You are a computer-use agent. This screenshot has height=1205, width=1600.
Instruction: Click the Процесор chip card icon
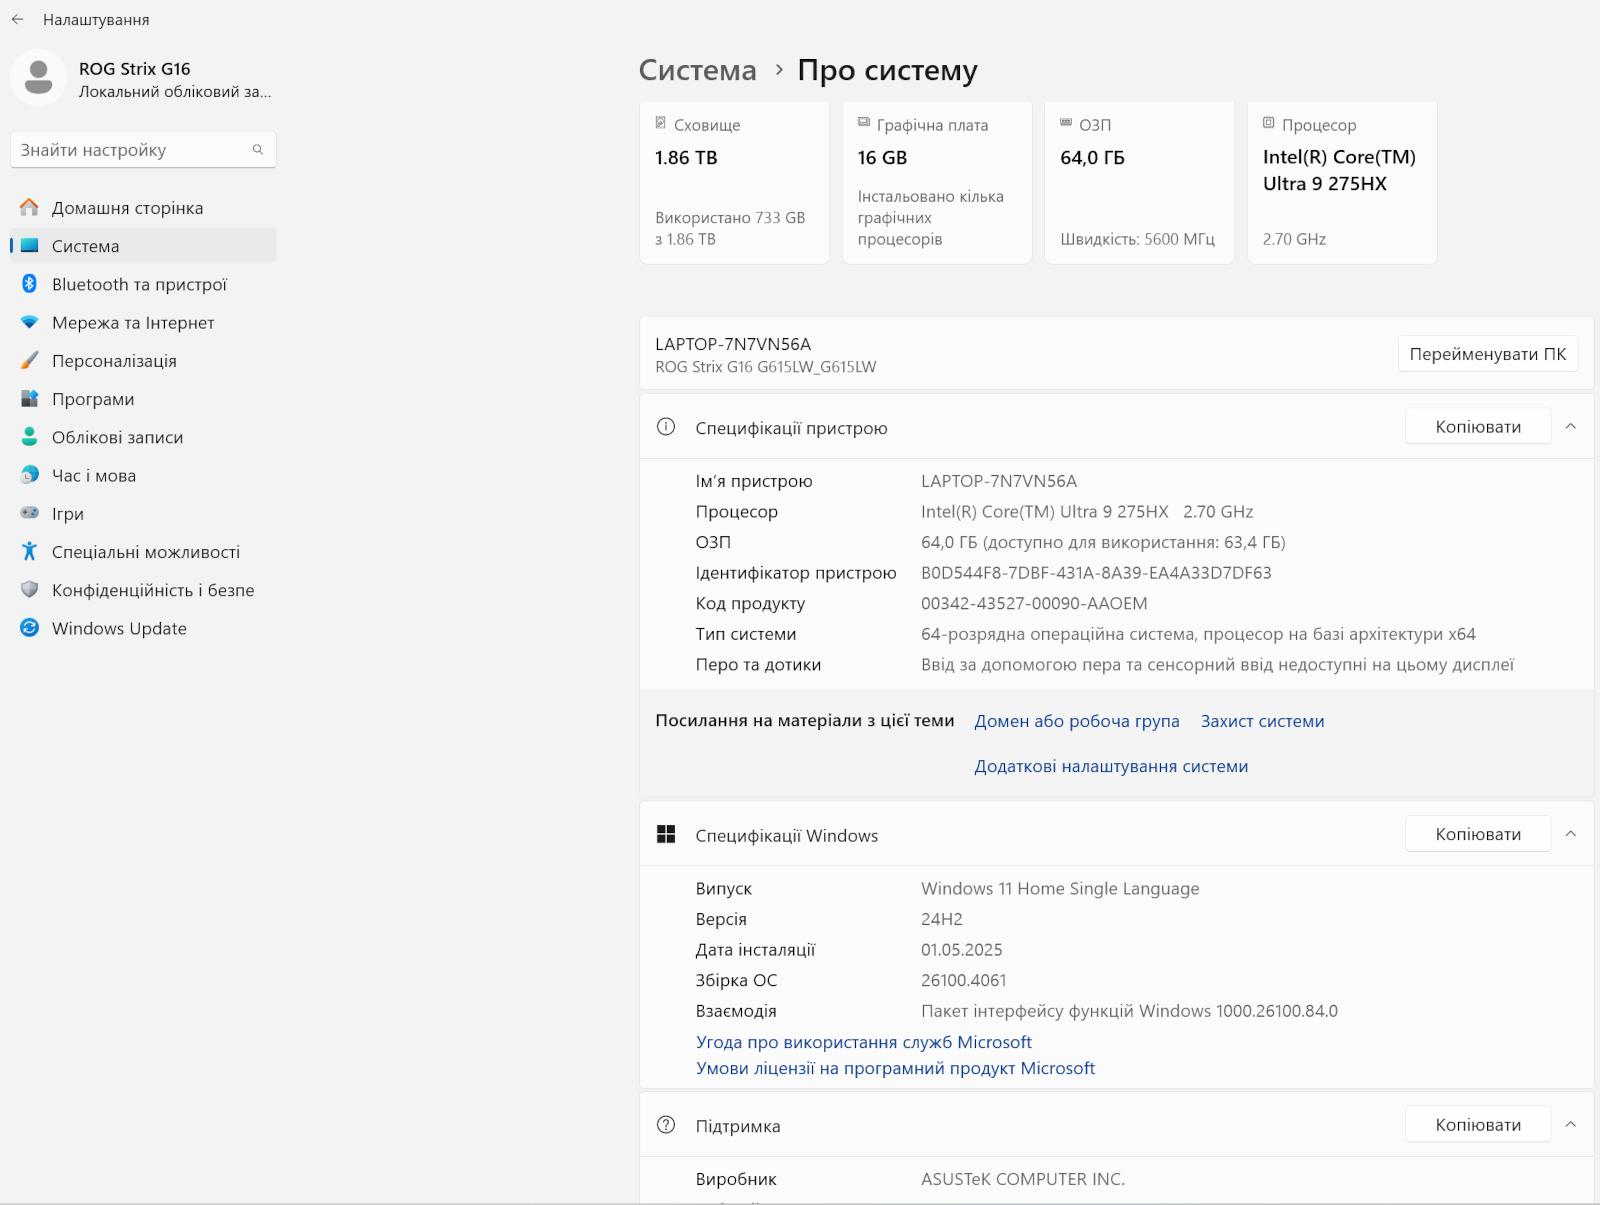click(1268, 123)
